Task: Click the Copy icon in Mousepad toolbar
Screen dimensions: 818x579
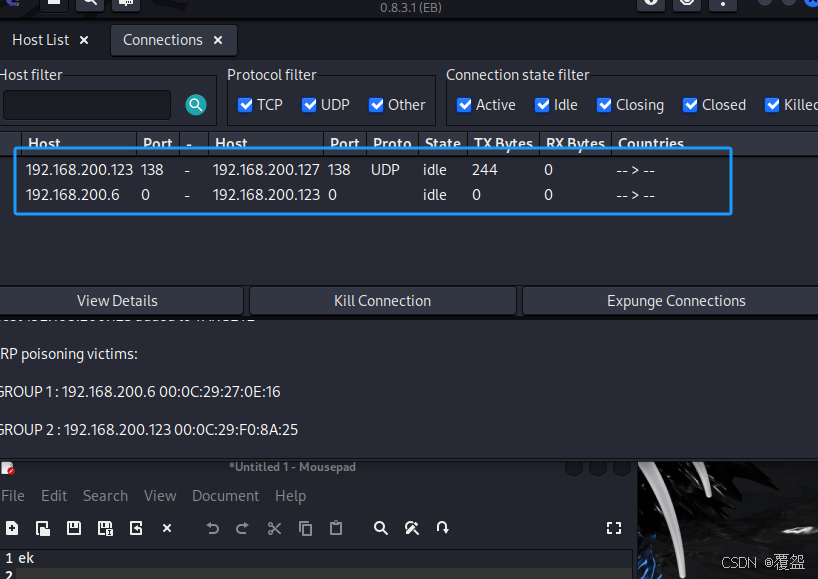Action: coord(305,528)
